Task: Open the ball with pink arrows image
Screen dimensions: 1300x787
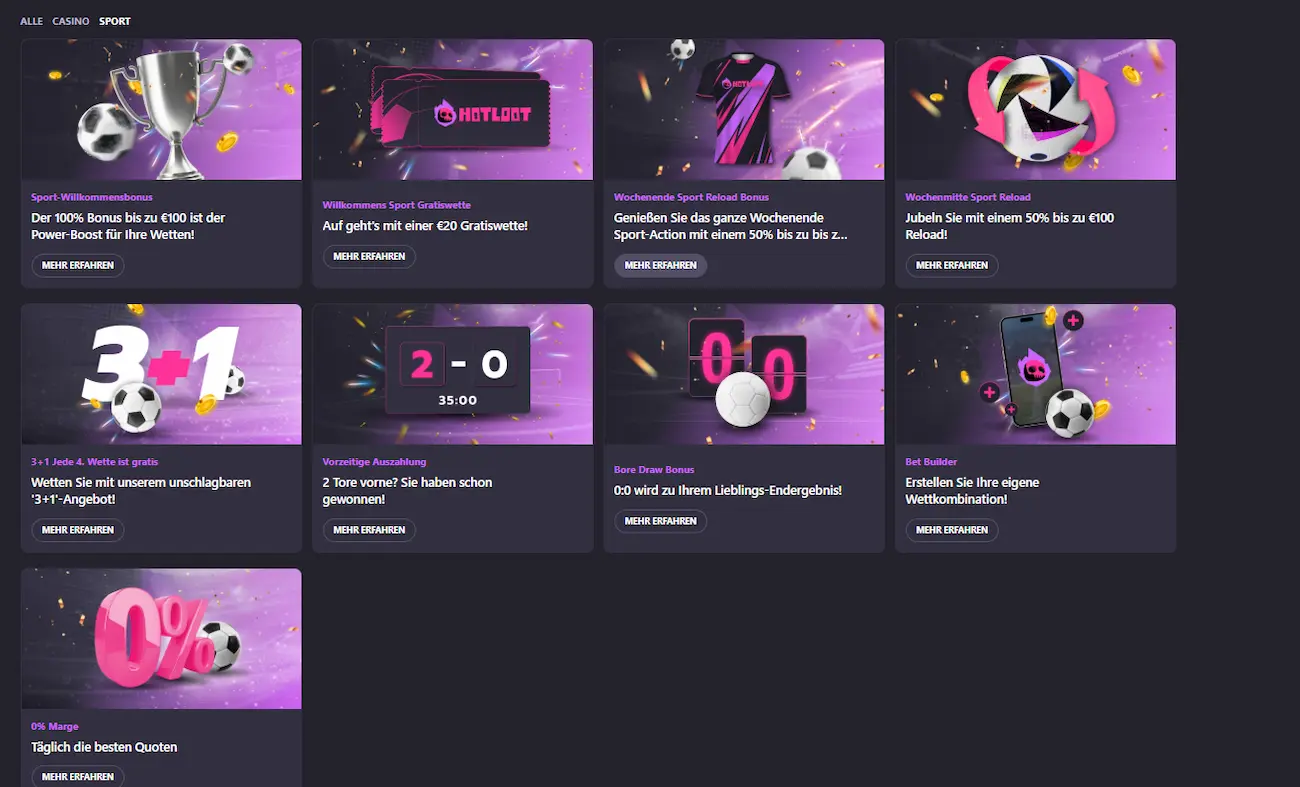Action: click(1036, 110)
